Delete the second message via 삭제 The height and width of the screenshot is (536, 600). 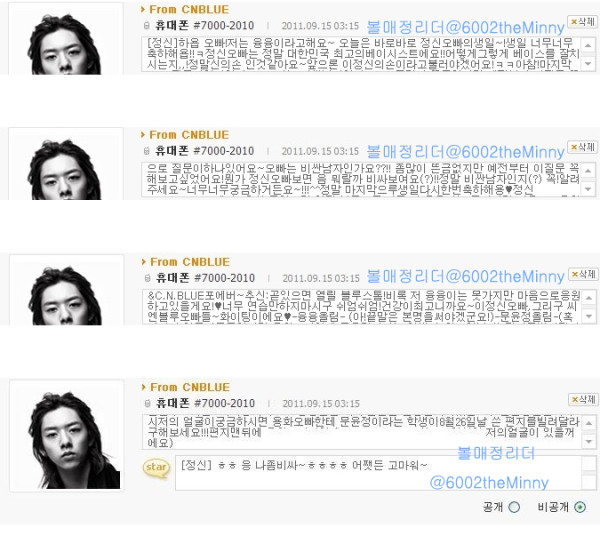(582, 147)
